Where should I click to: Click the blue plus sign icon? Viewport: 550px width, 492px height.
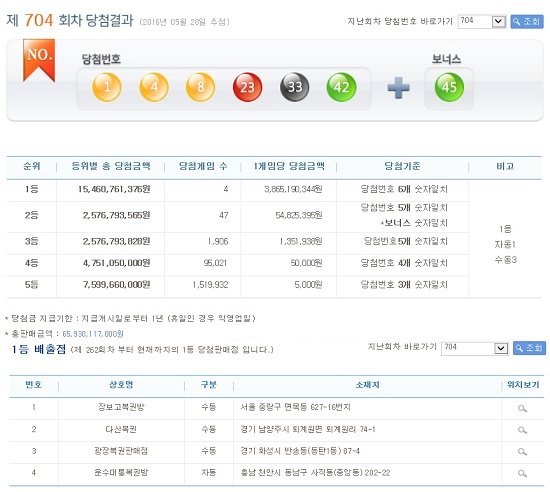pos(398,88)
